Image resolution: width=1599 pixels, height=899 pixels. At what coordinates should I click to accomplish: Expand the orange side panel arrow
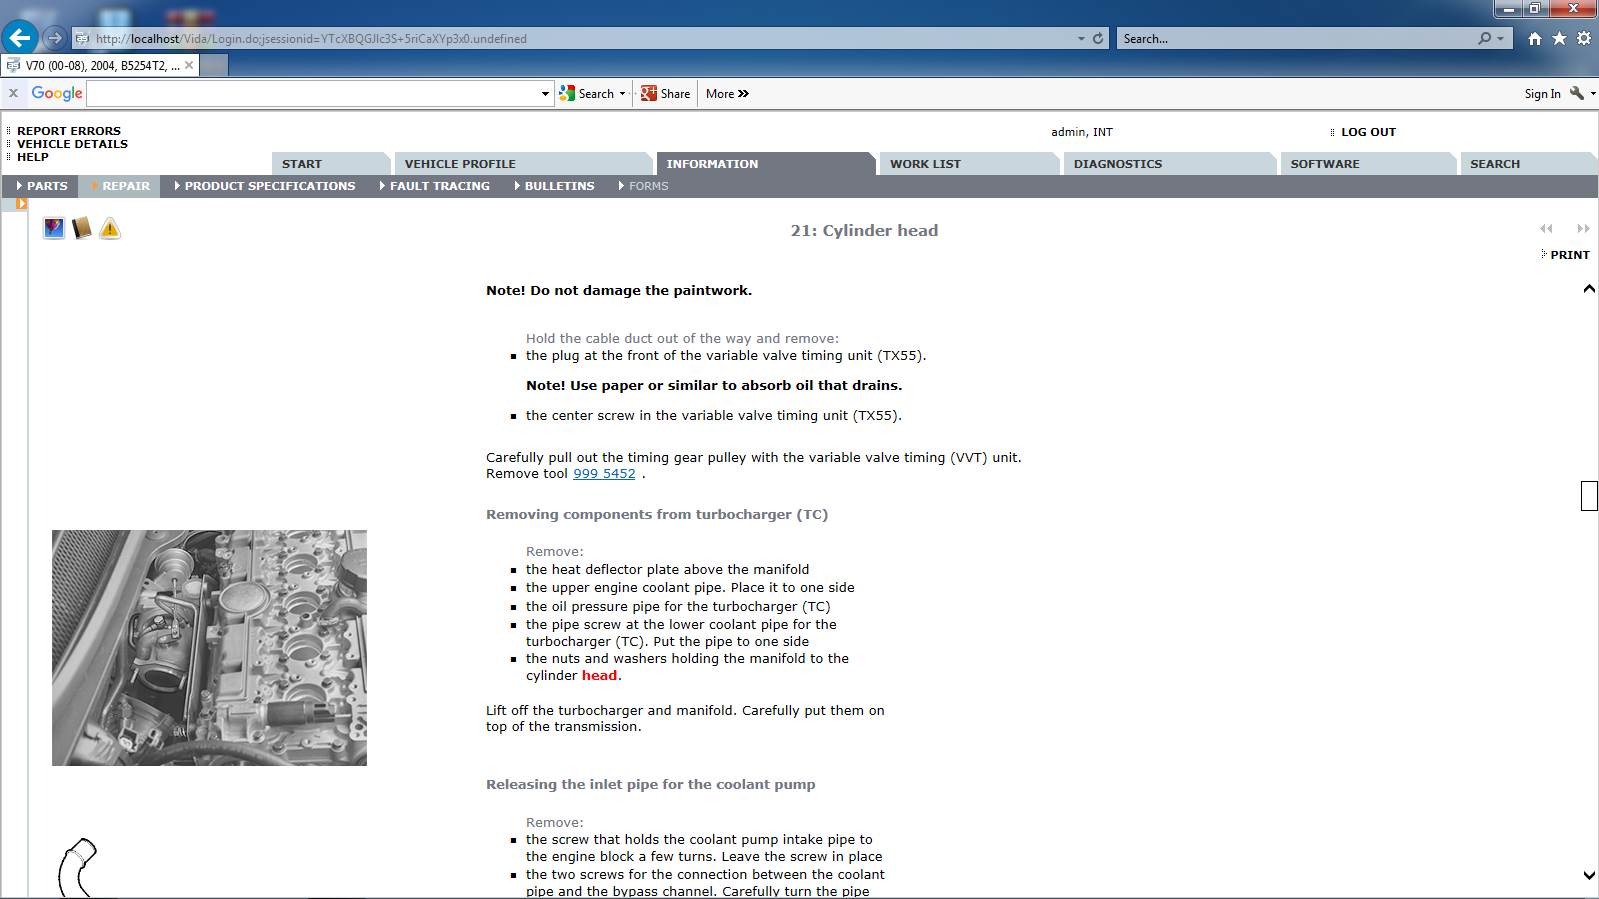point(21,204)
